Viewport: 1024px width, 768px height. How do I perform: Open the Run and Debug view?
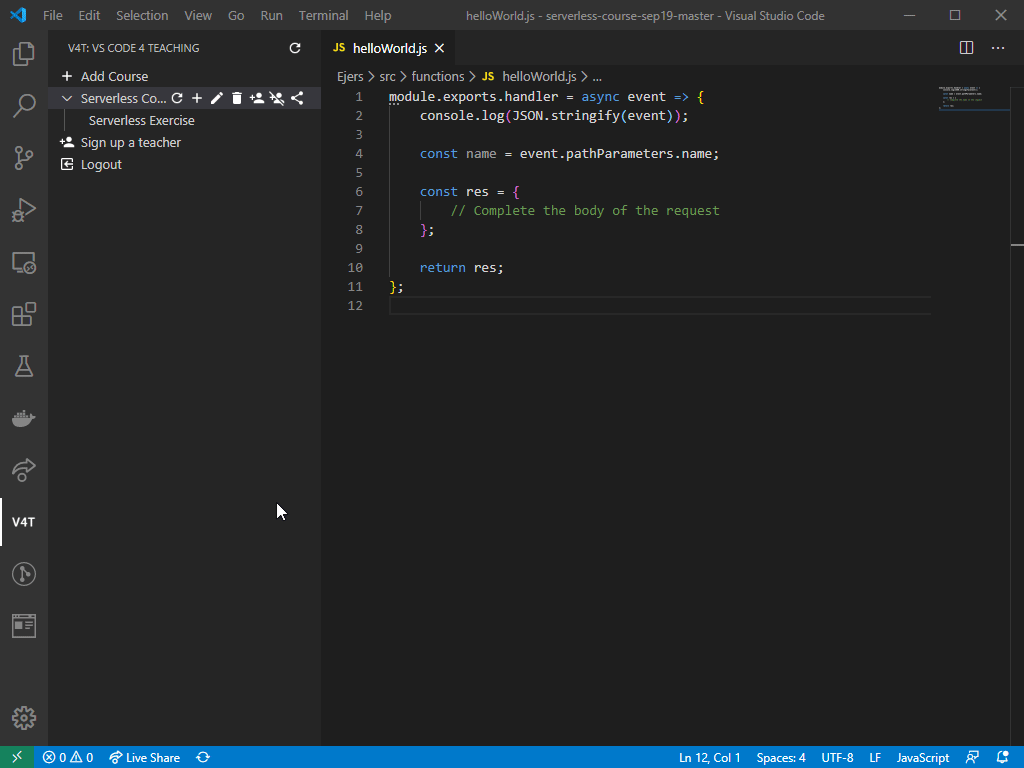tap(24, 210)
